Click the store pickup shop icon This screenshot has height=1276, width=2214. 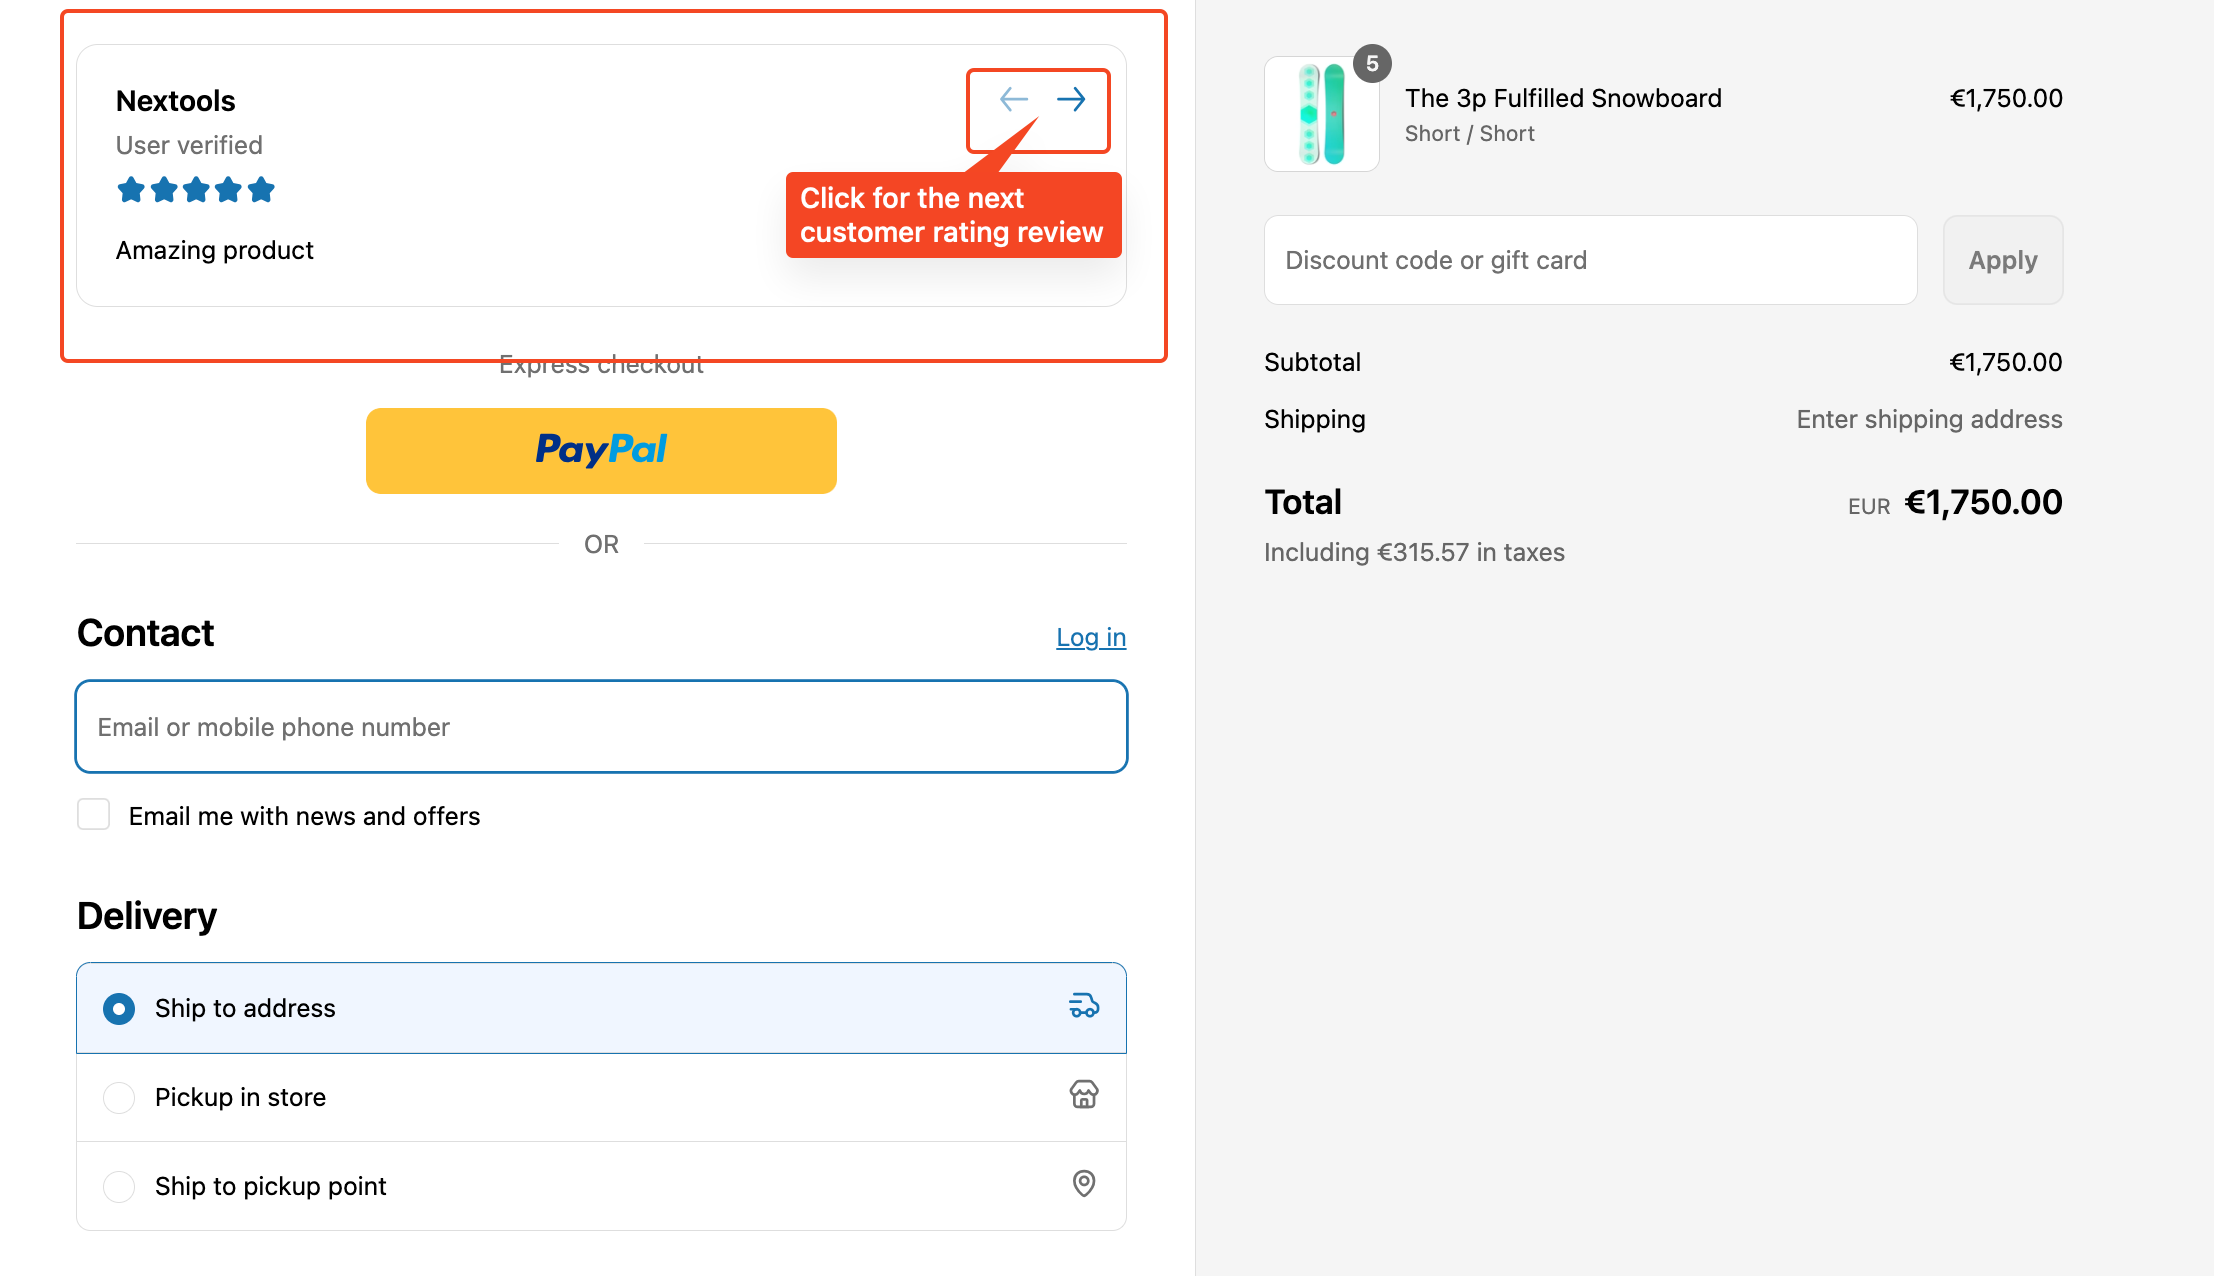click(x=1084, y=1095)
